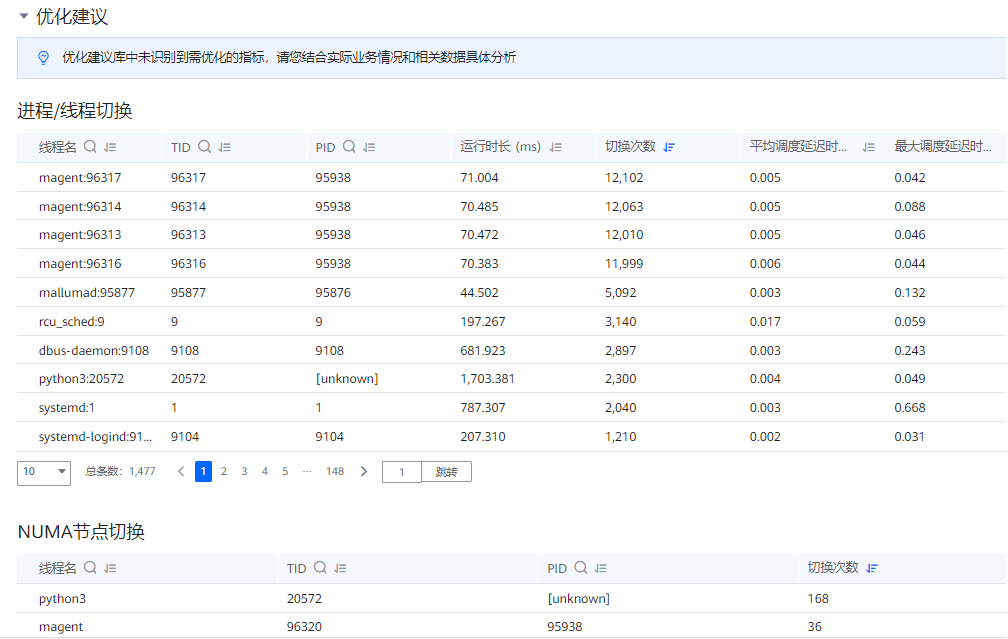The image size is (1008, 639).
Task: Click the 跳转 jump button
Action: pos(446,472)
